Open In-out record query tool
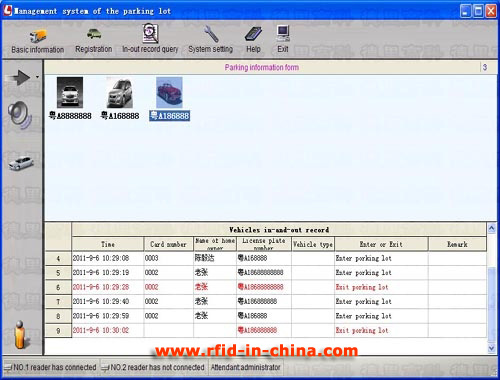 pyautogui.click(x=150, y=38)
